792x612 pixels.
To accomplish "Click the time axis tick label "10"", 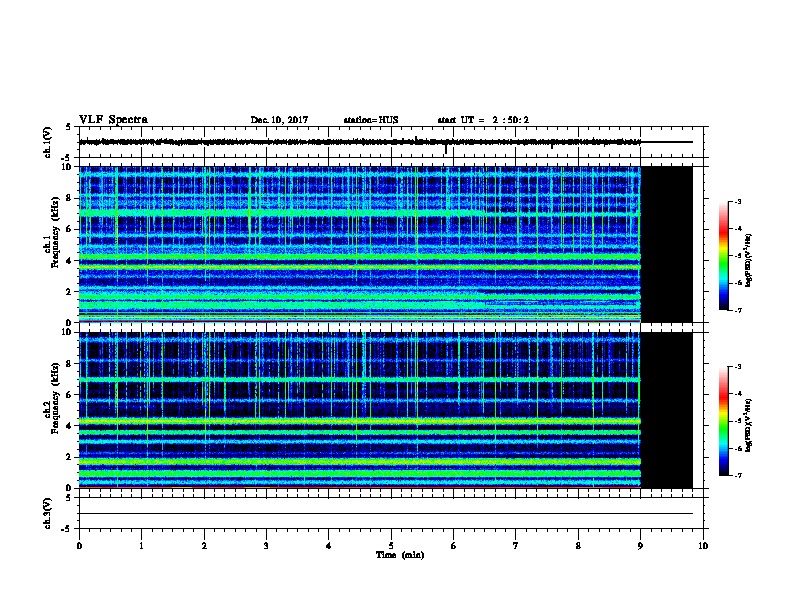I will (x=703, y=545).
